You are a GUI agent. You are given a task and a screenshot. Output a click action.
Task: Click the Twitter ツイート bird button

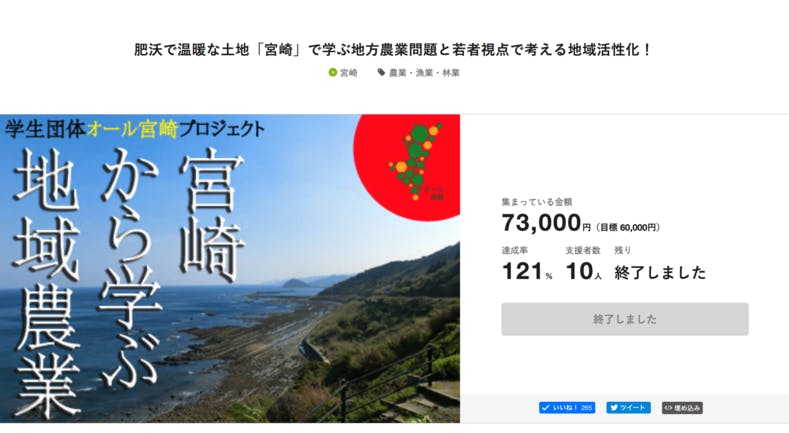(x=628, y=408)
